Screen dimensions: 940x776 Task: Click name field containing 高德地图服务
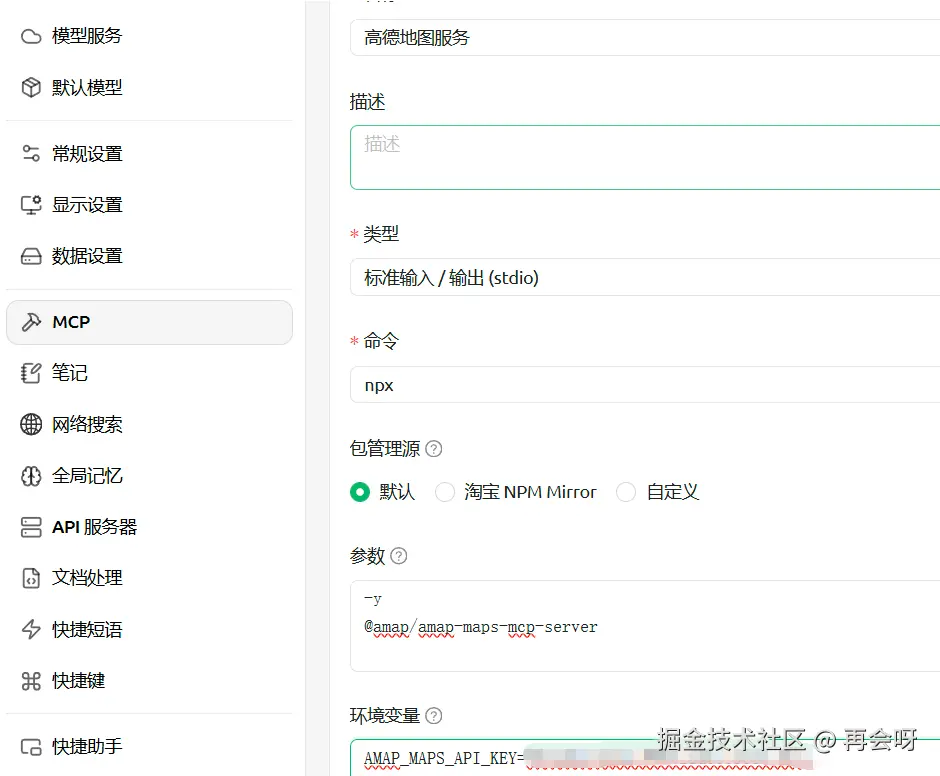click(x=645, y=38)
